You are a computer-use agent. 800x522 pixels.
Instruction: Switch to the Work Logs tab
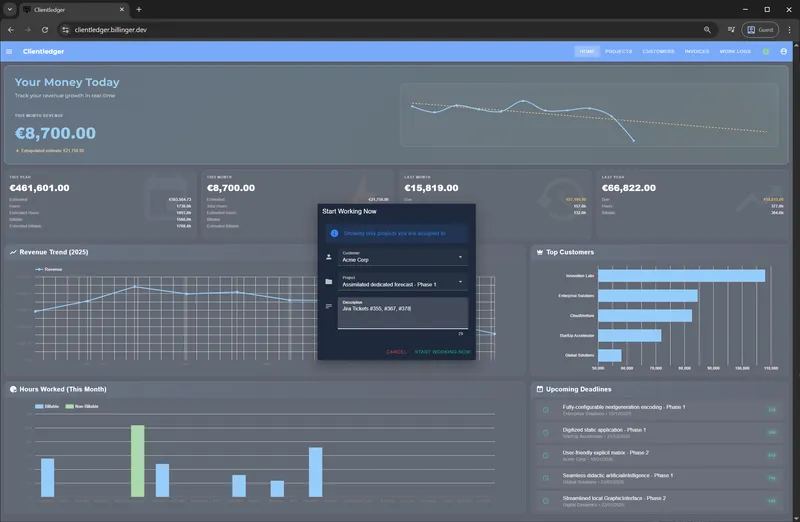735,51
